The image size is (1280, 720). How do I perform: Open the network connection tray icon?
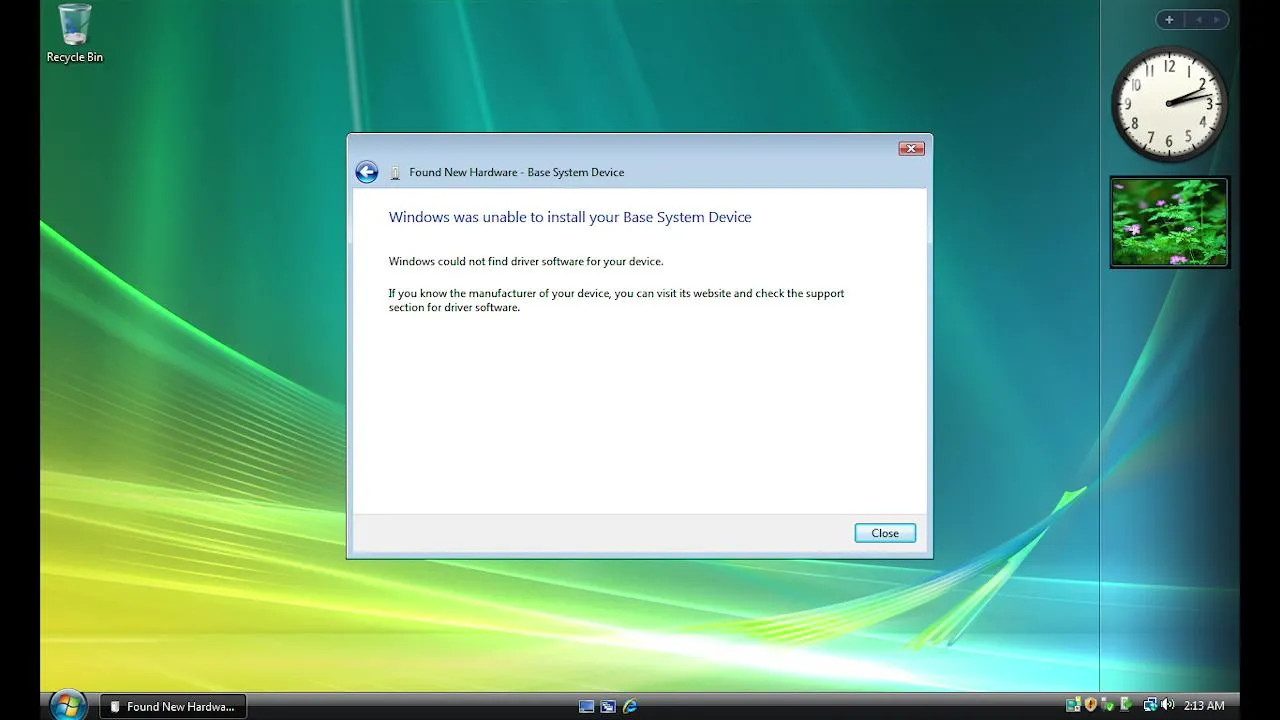point(1150,706)
